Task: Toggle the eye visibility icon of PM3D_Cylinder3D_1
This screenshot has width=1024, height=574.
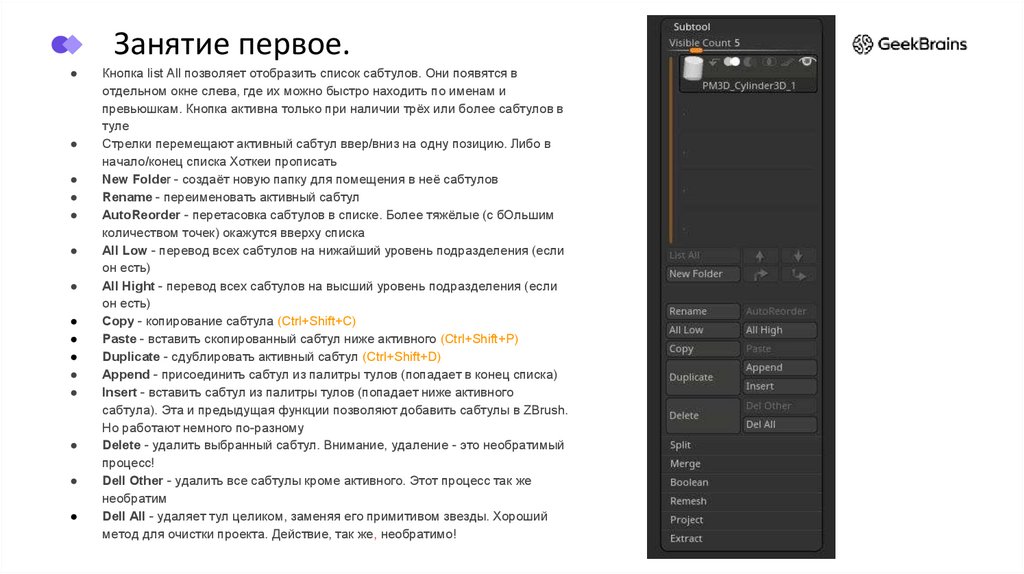Action: coord(807,61)
